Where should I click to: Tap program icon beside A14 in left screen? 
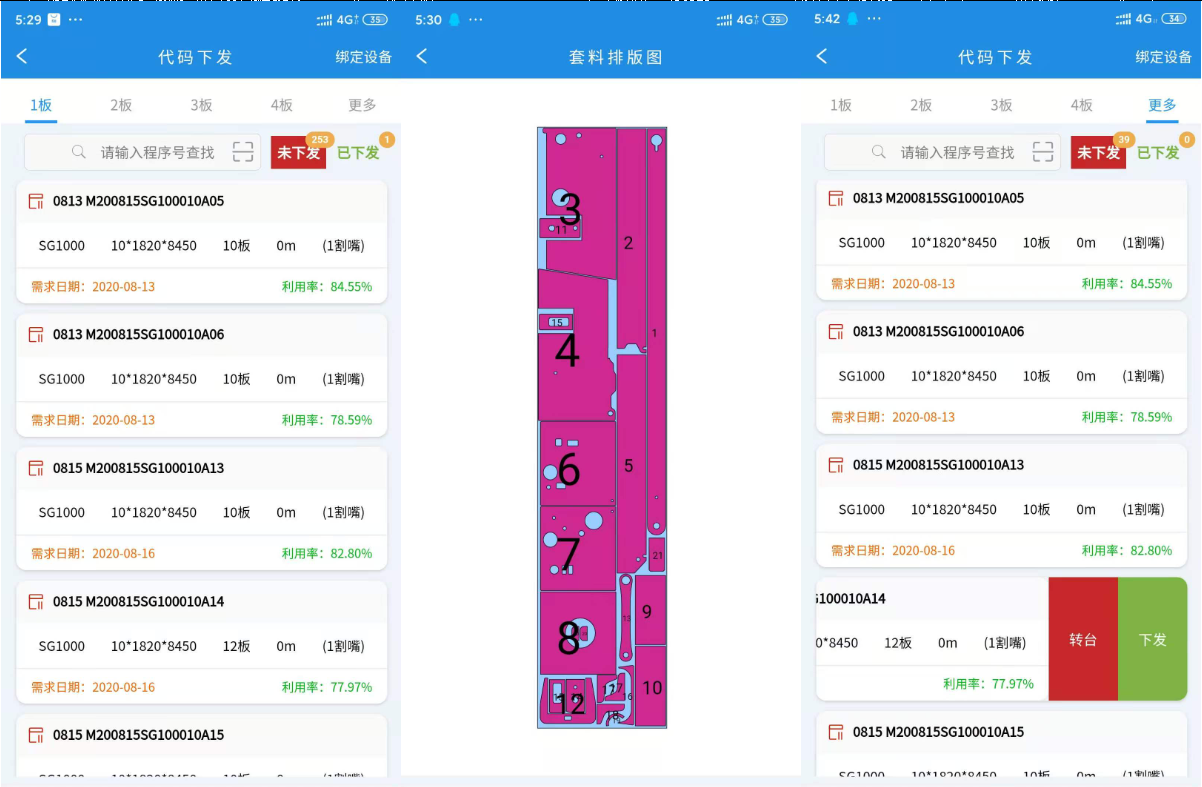(36, 601)
